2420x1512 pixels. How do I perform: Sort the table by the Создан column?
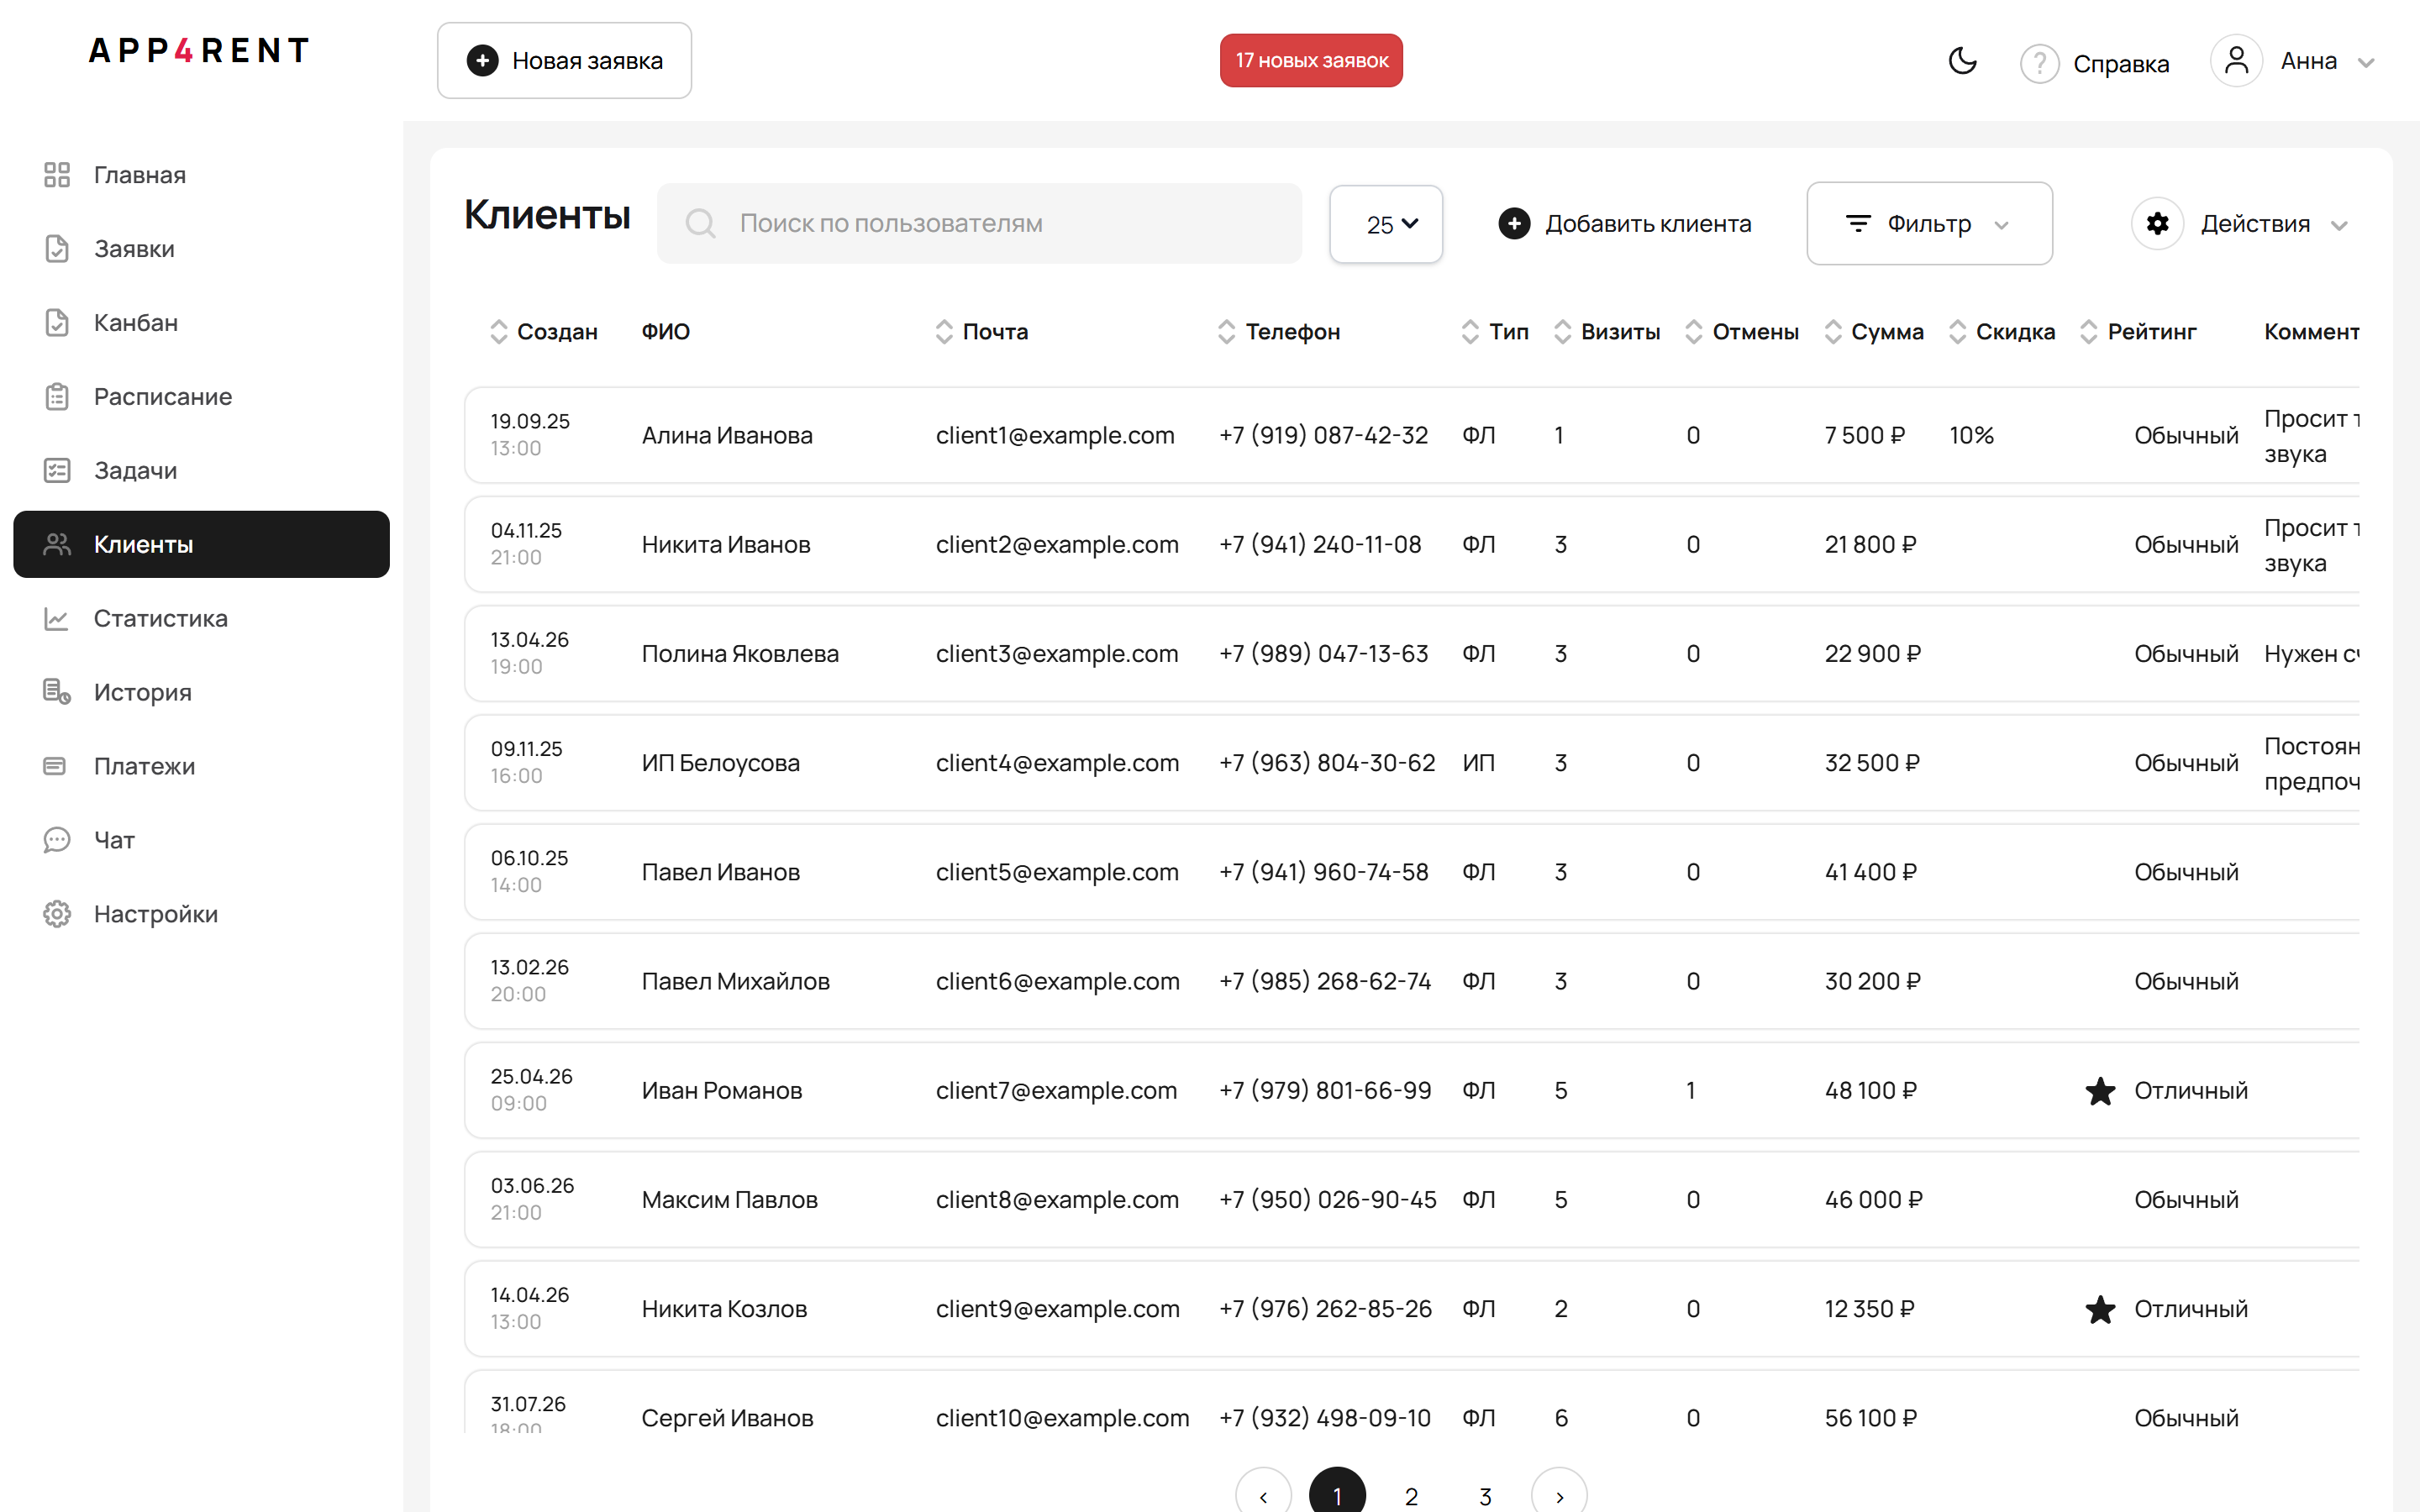(x=543, y=332)
